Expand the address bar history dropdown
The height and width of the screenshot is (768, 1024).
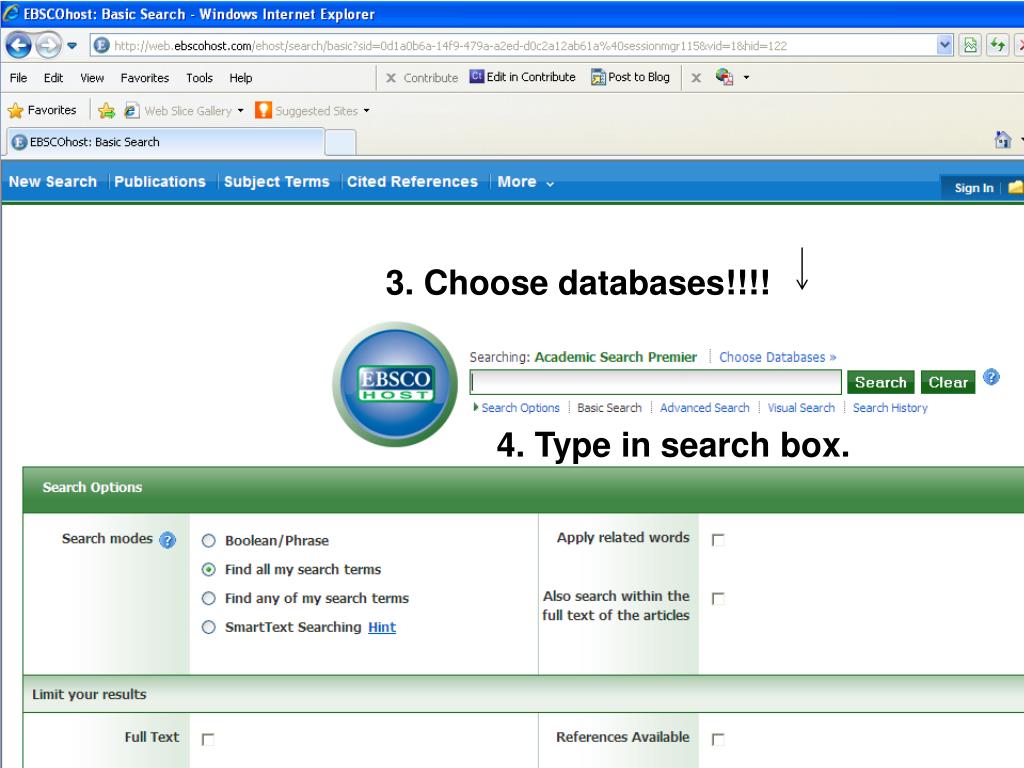pyautogui.click(x=944, y=46)
